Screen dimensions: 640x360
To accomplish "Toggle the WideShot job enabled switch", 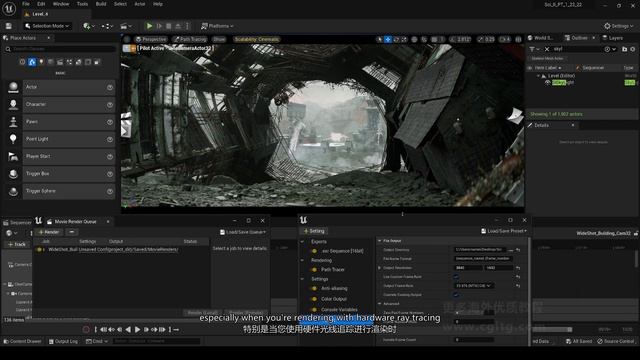I will tap(40, 249).
